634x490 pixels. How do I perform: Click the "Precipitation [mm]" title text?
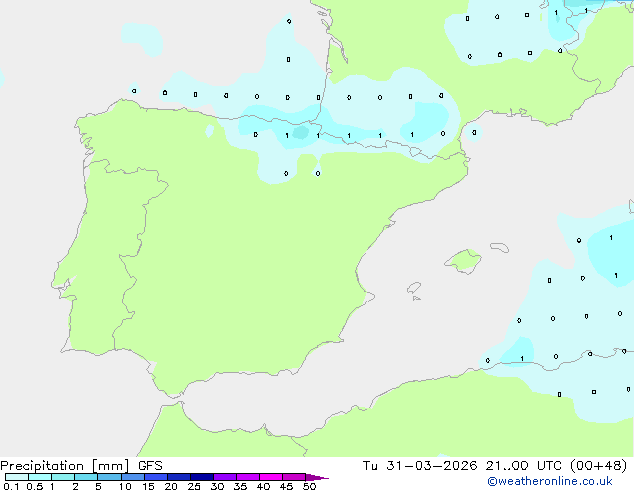pos(65,466)
